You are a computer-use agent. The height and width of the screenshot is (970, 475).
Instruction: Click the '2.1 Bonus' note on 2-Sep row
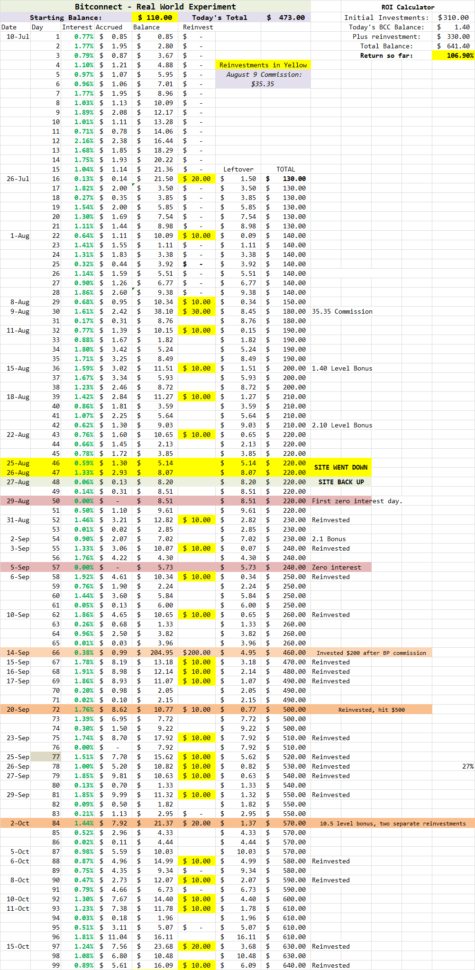328,538
